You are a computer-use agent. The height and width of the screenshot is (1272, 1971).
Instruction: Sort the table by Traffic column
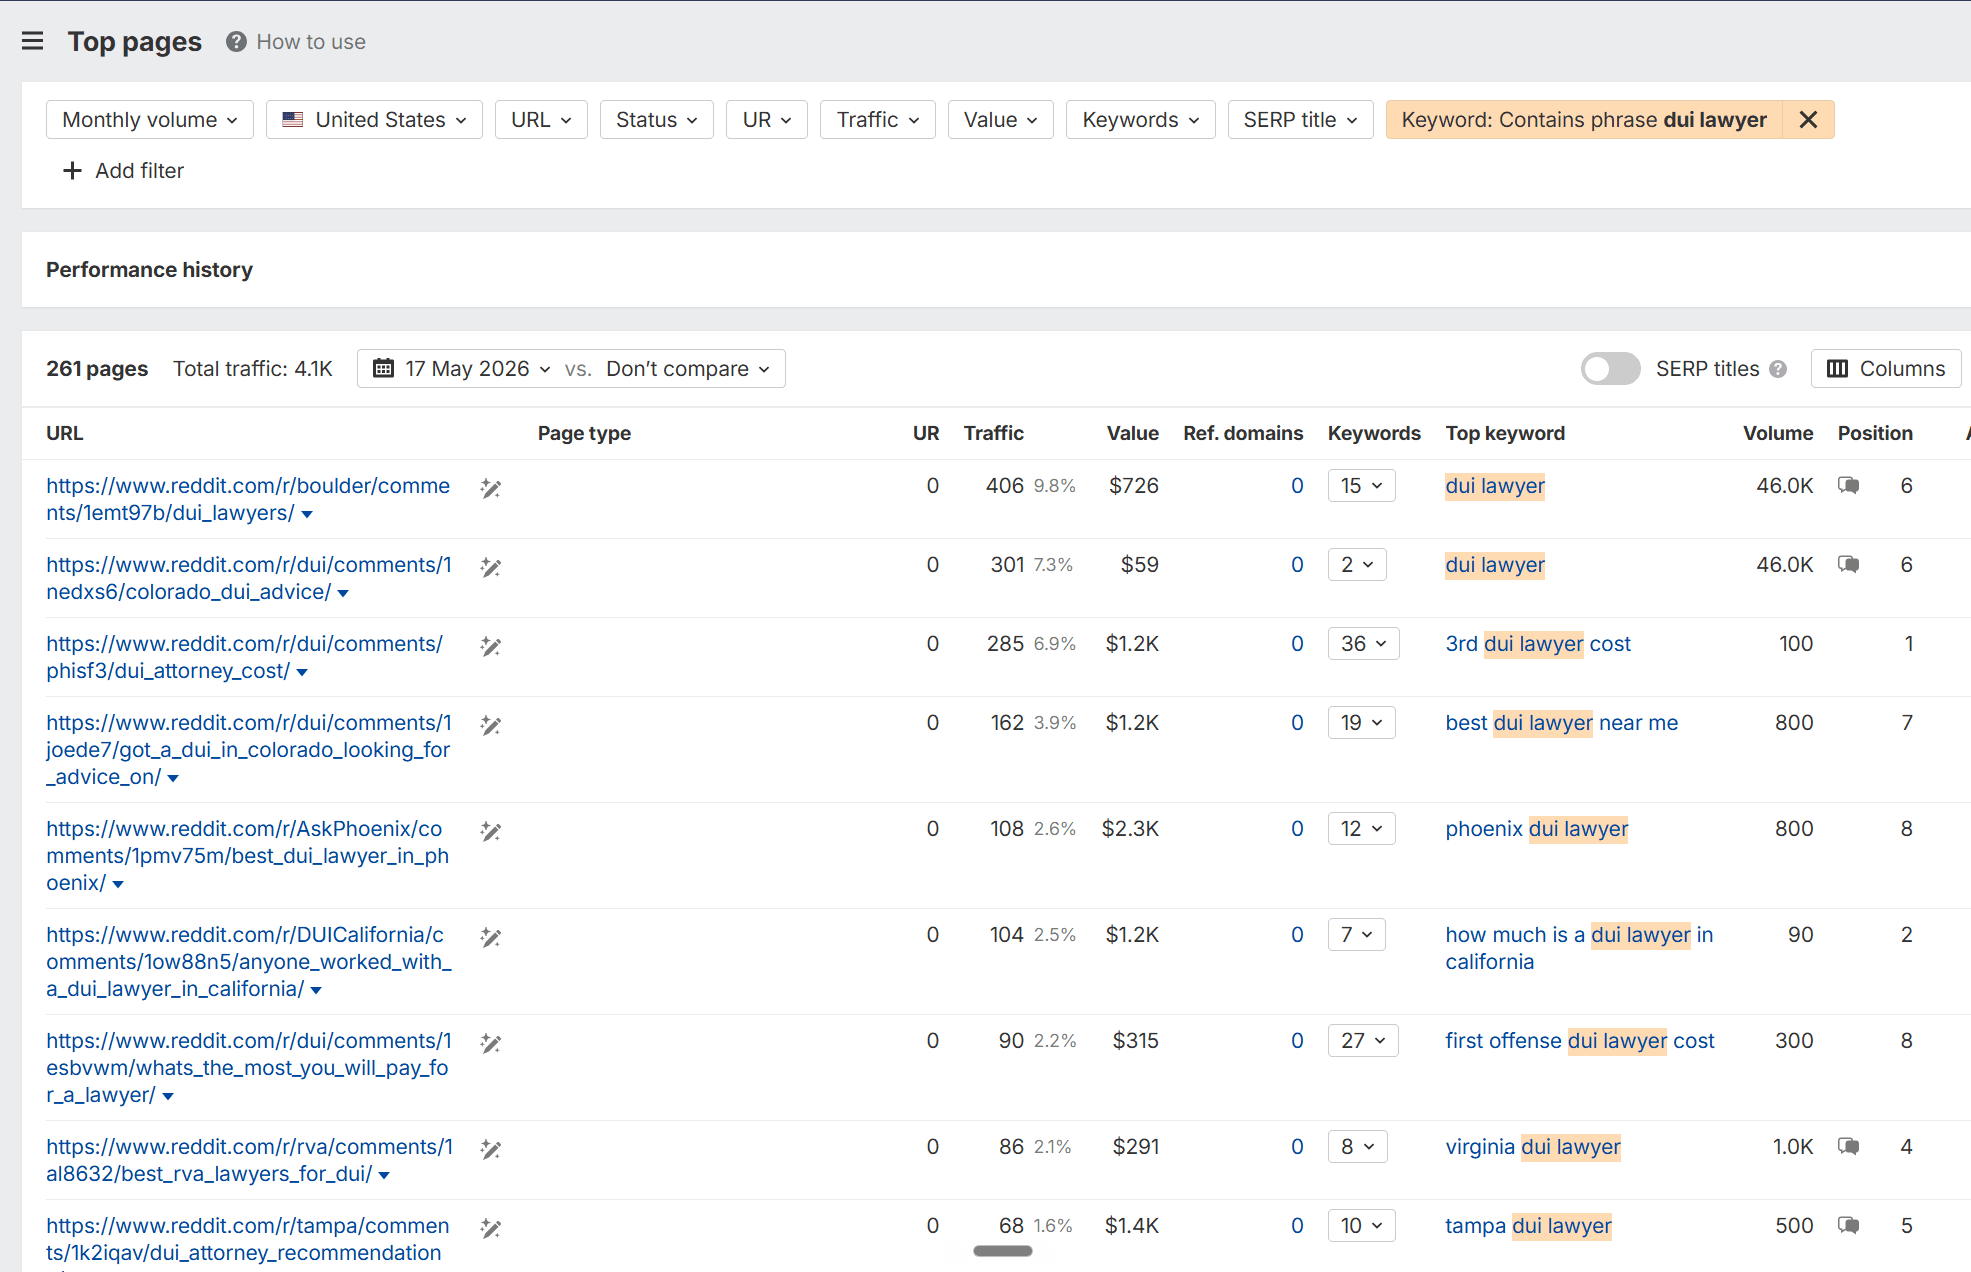click(x=993, y=433)
